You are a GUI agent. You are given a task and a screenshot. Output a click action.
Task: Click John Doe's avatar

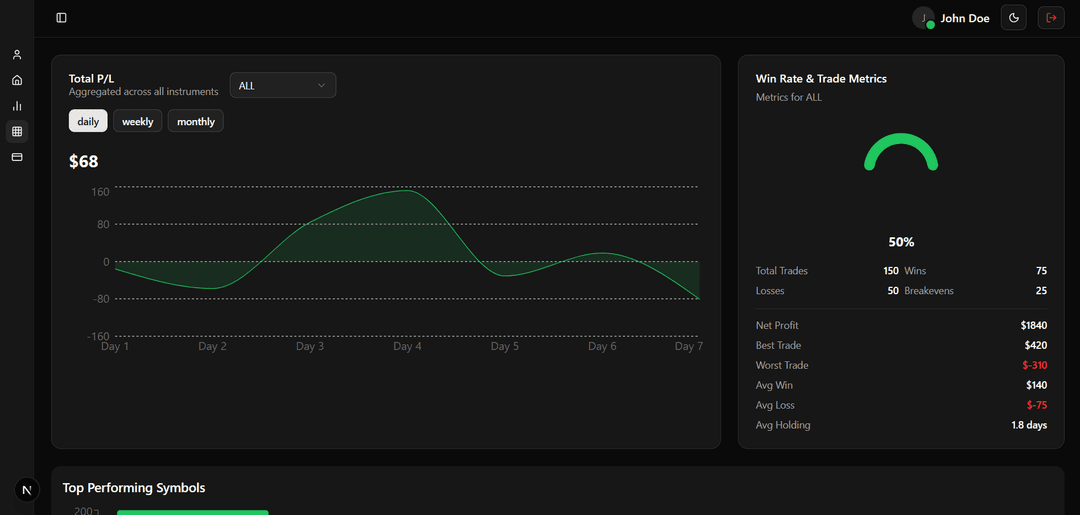923,18
